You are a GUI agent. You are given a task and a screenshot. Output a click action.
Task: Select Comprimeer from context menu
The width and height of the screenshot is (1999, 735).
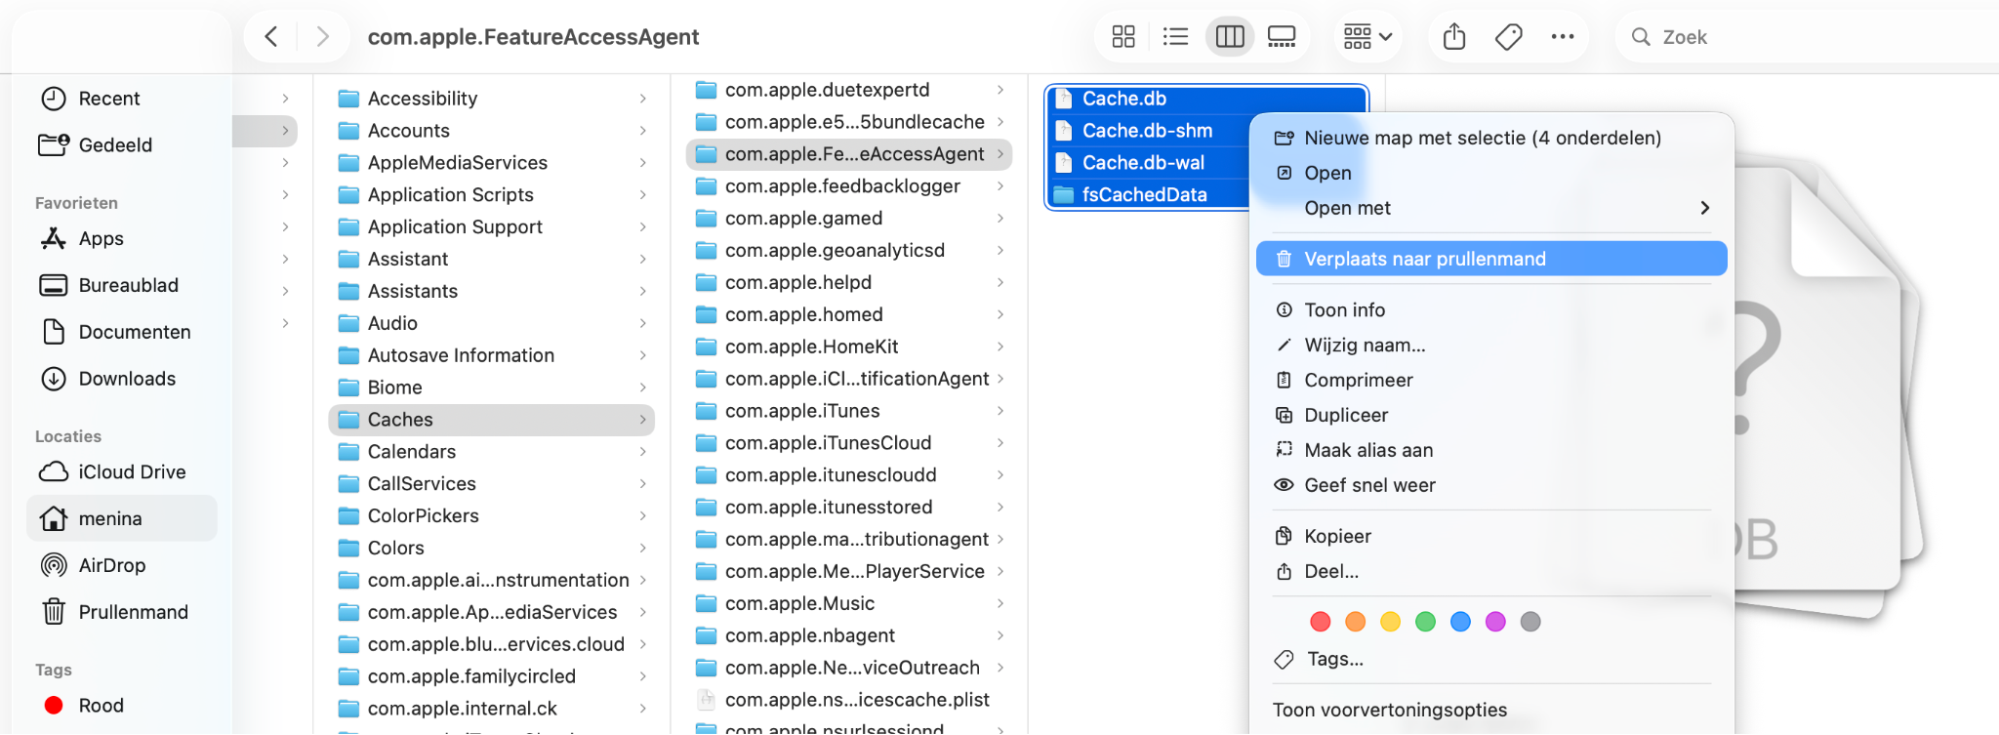click(x=1358, y=380)
